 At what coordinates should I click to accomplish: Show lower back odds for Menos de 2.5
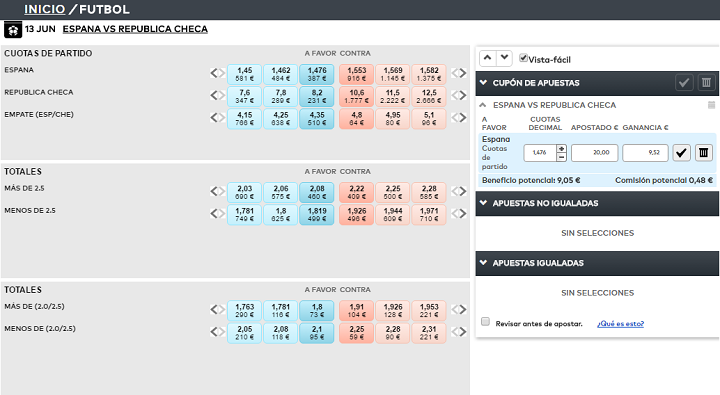click(214, 214)
